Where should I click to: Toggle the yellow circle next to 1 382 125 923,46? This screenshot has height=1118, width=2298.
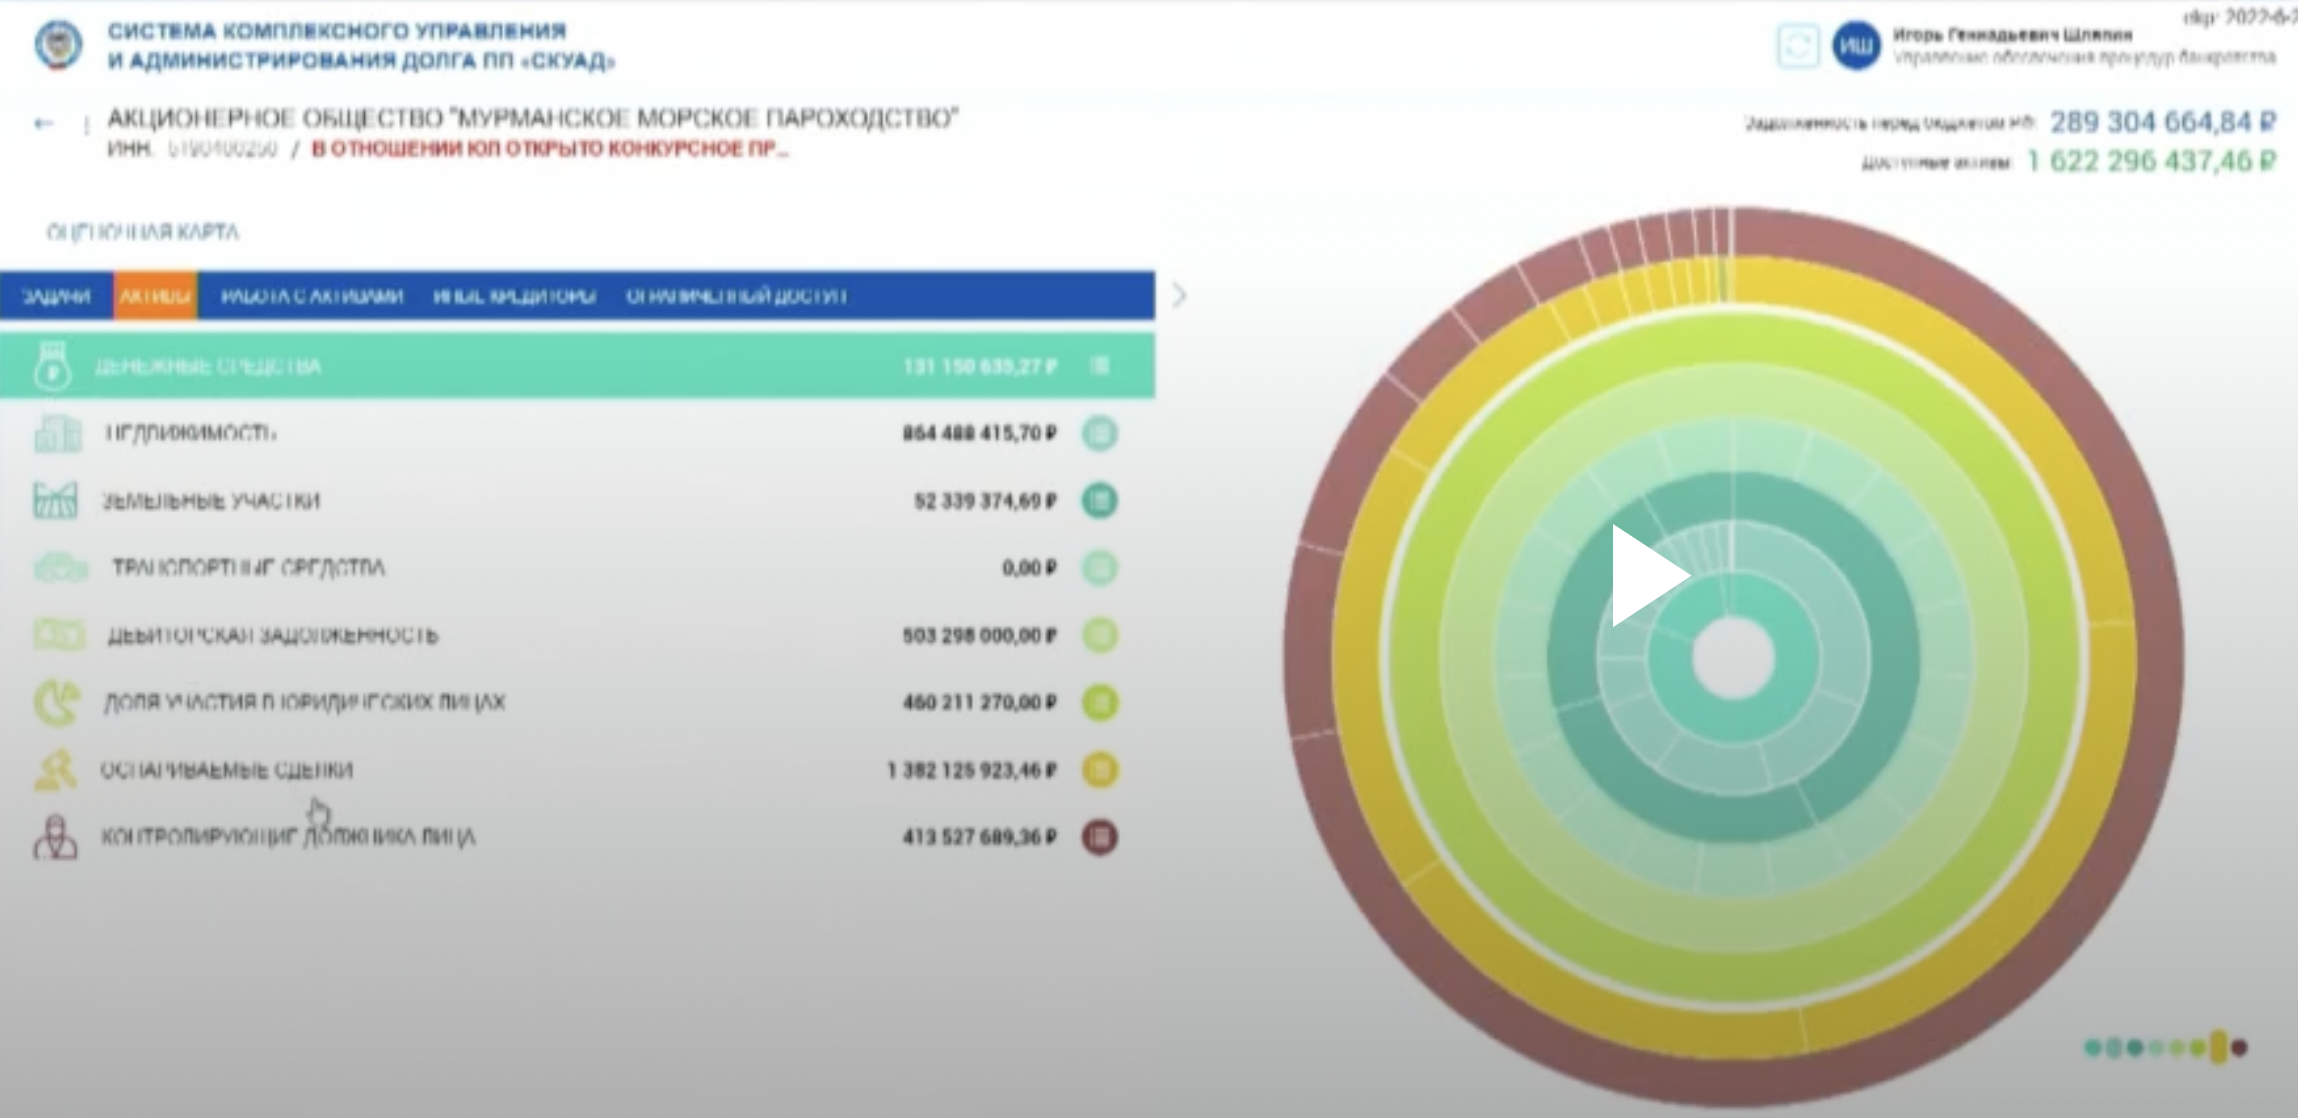pos(1099,770)
